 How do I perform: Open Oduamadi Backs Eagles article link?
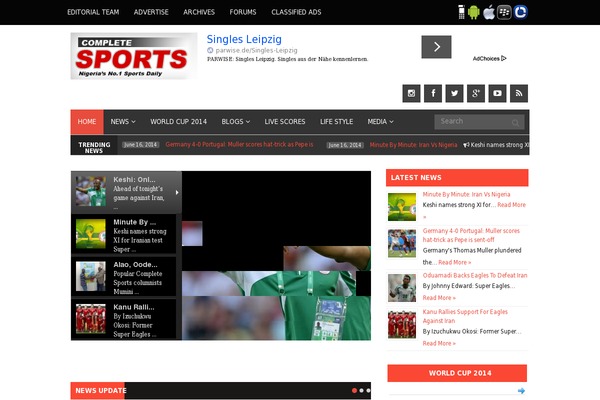tap(475, 276)
